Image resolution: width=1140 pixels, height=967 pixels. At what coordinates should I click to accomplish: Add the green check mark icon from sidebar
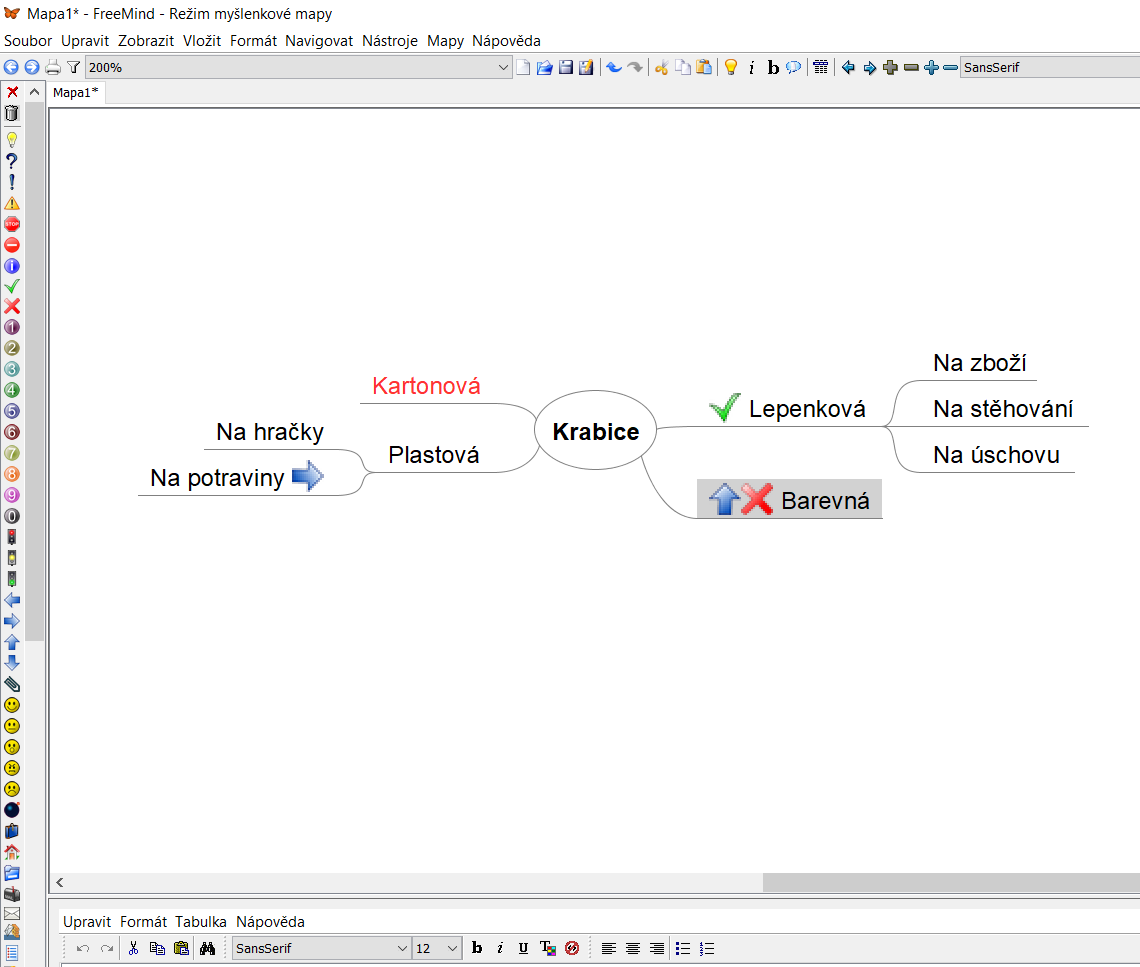(x=12, y=286)
